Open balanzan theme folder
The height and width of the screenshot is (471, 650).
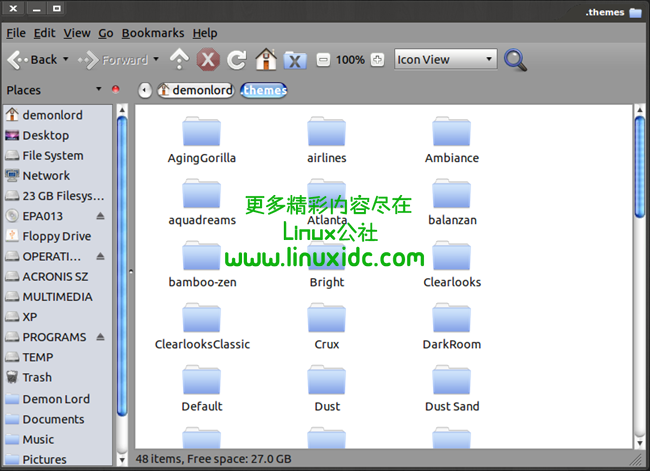pos(451,202)
